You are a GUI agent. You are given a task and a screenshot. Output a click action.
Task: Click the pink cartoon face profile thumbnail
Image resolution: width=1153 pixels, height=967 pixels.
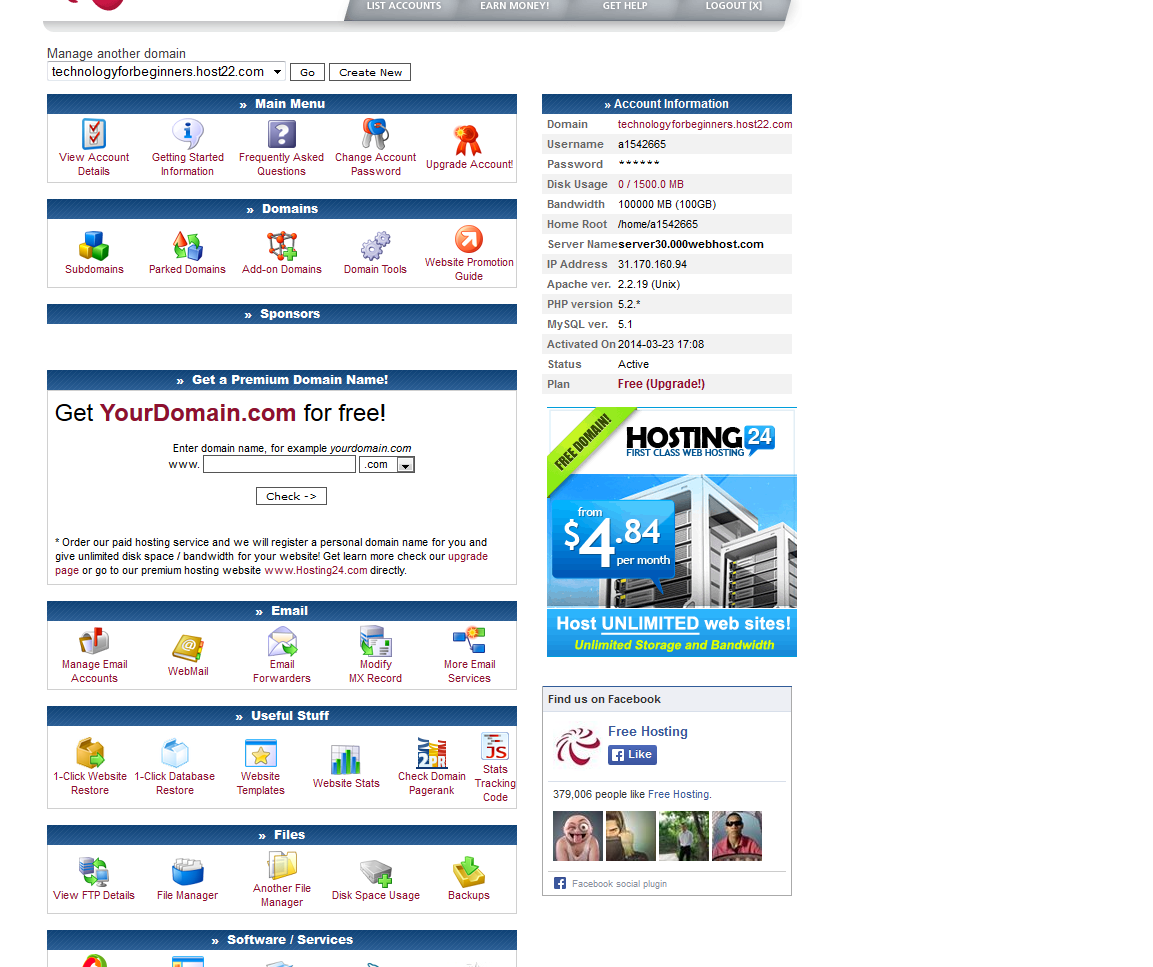[577, 836]
